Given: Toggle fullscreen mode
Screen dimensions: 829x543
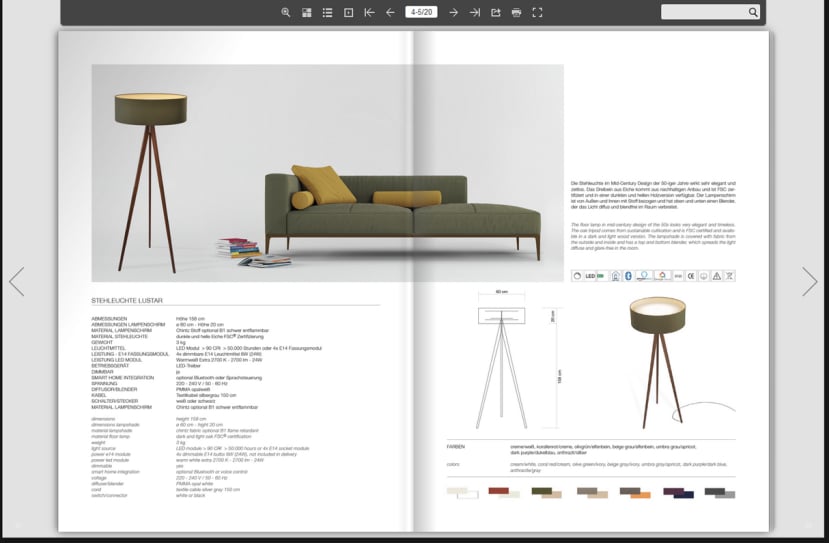Looking at the screenshot, I should (537, 13).
